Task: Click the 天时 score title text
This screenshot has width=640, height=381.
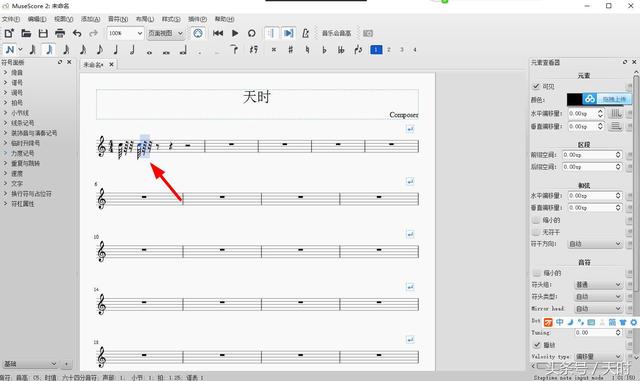Action: click(257, 97)
